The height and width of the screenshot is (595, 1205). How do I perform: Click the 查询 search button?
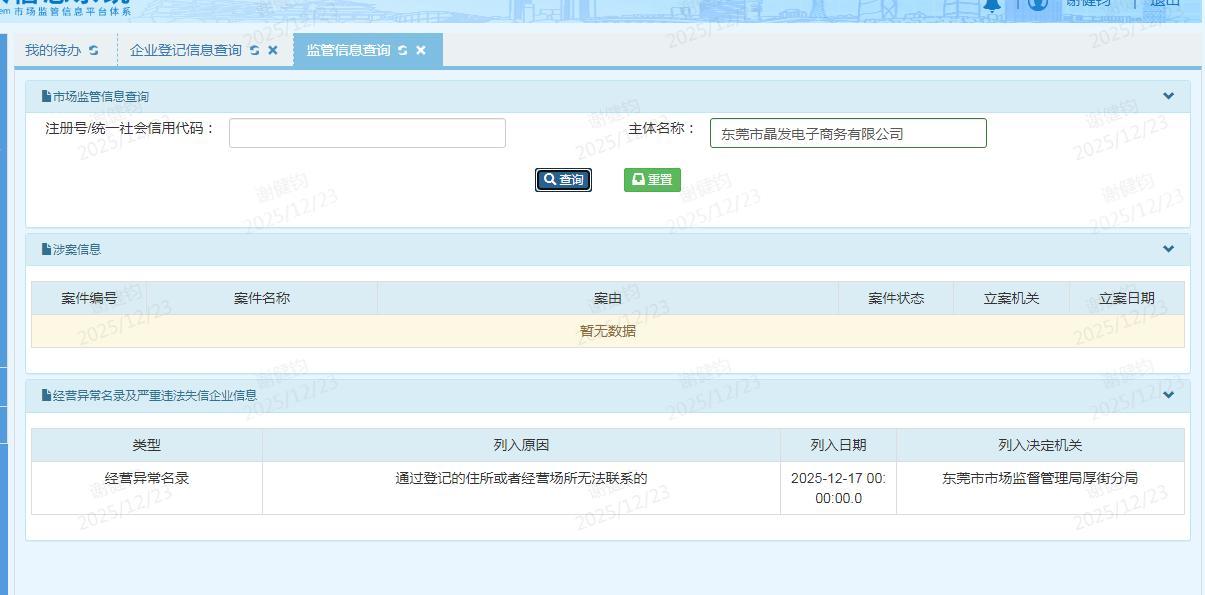click(563, 180)
